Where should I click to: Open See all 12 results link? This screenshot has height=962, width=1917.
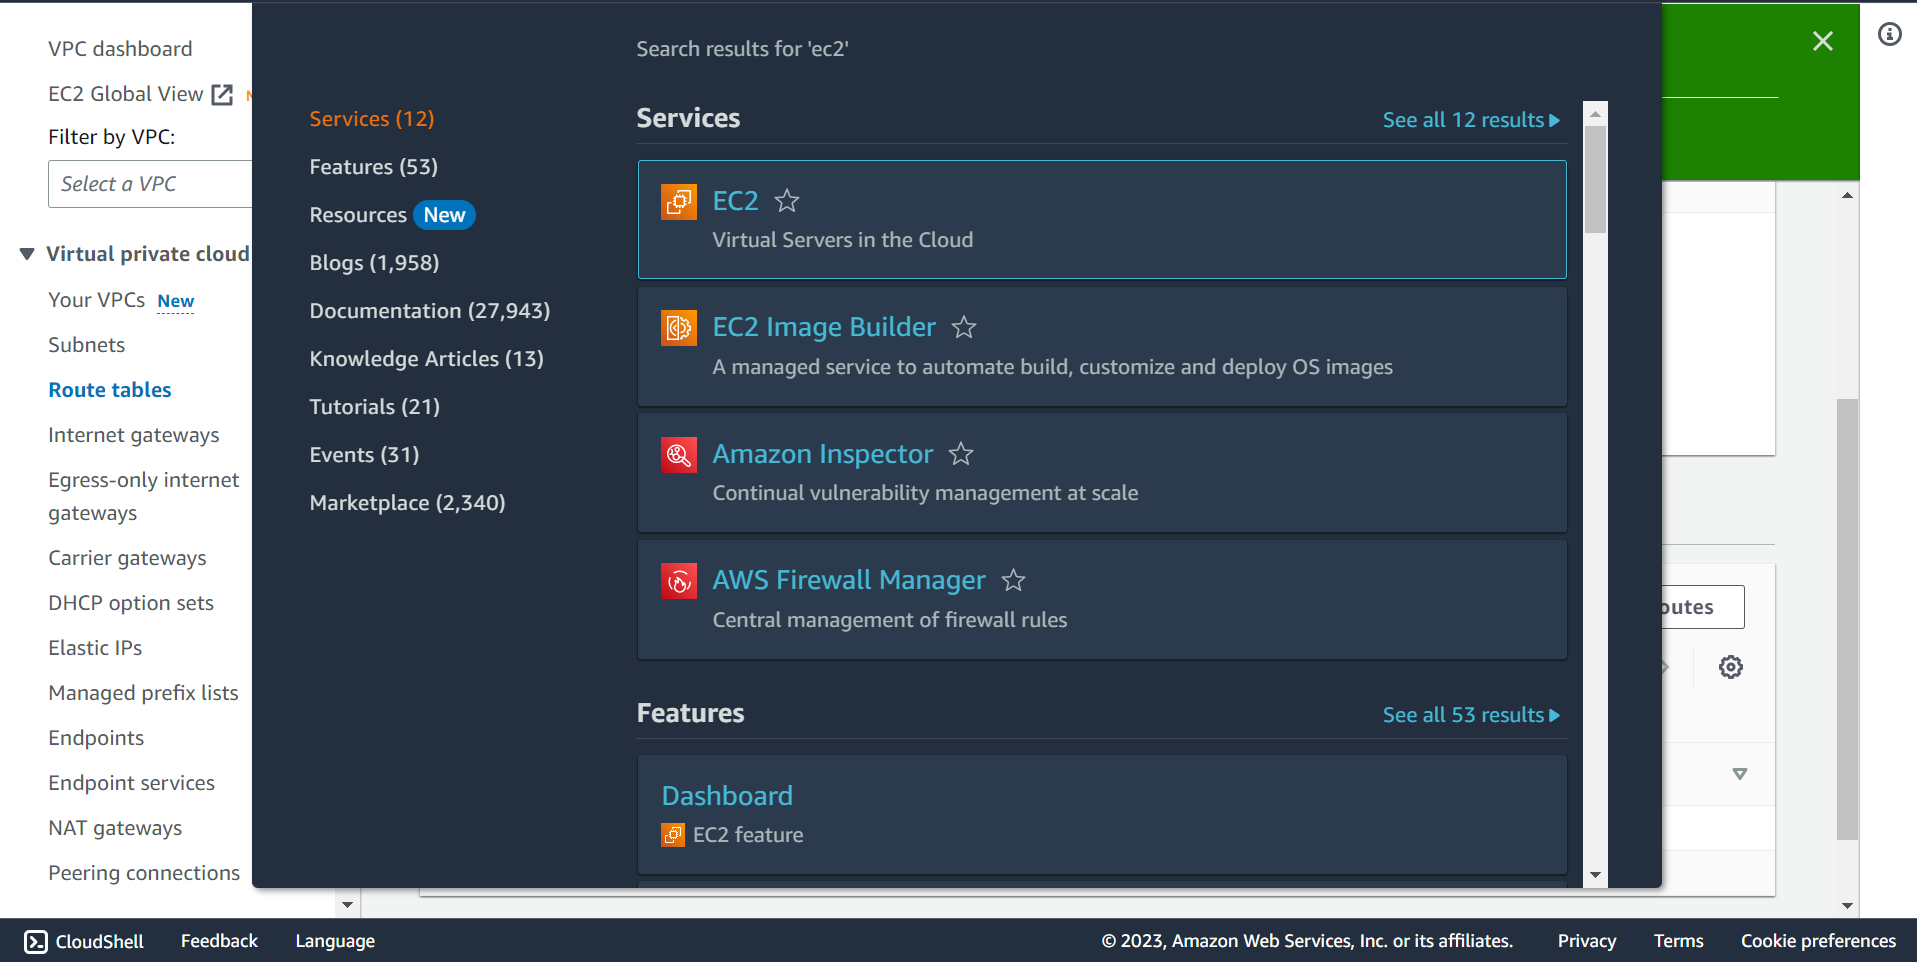[x=1471, y=120]
